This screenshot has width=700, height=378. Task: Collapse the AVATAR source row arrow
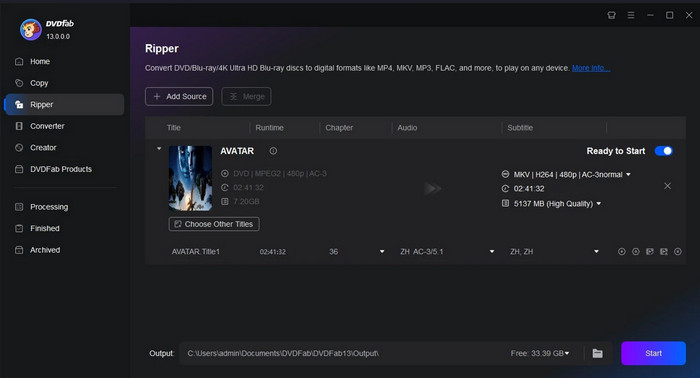click(x=159, y=149)
